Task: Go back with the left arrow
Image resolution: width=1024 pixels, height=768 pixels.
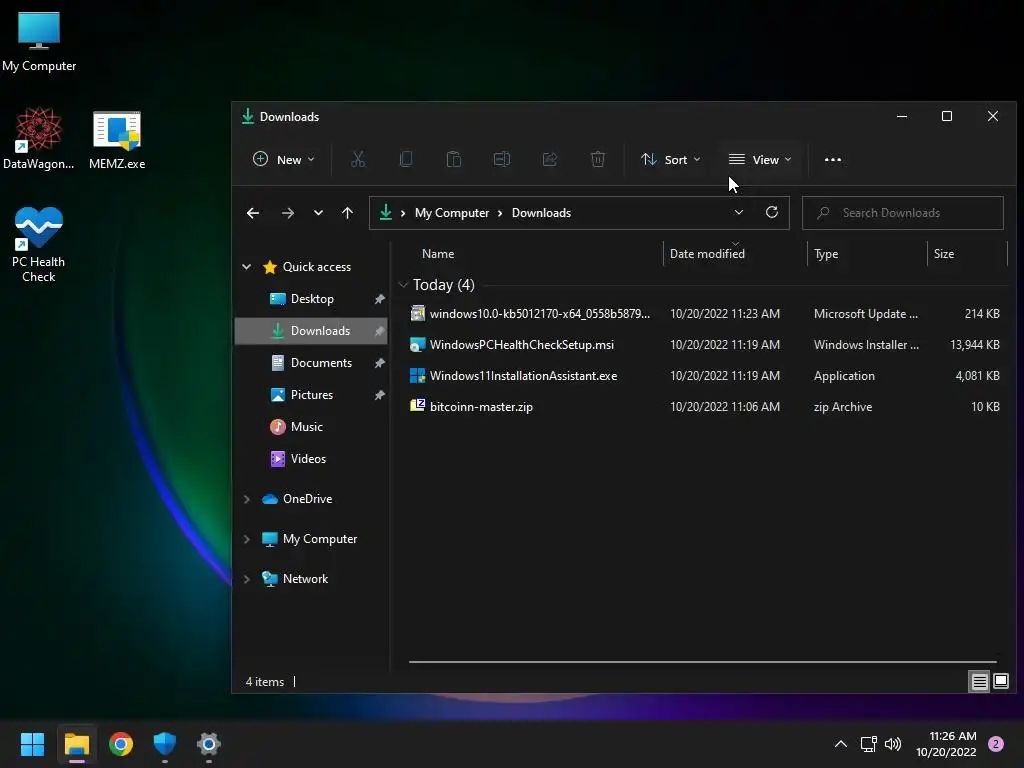Action: tap(253, 213)
